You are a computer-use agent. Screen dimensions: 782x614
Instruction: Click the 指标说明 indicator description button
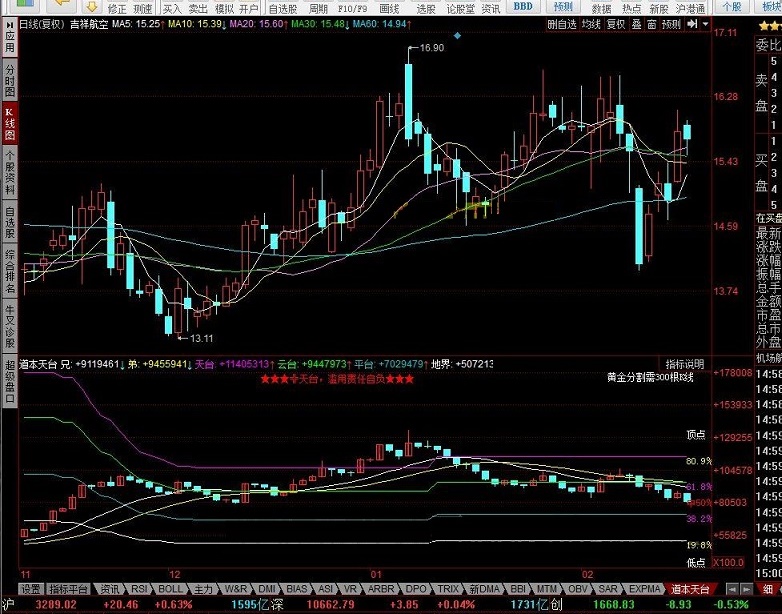(x=684, y=364)
